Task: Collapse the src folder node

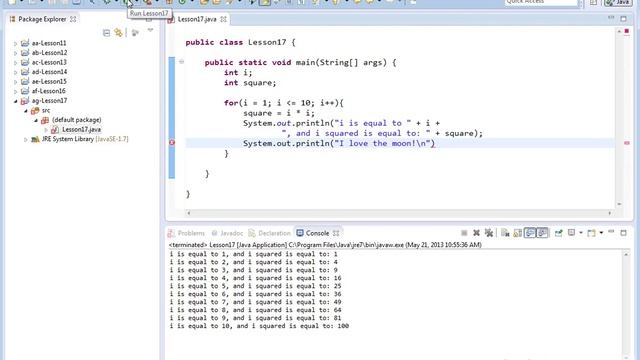Action: click(x=26, y=111)
